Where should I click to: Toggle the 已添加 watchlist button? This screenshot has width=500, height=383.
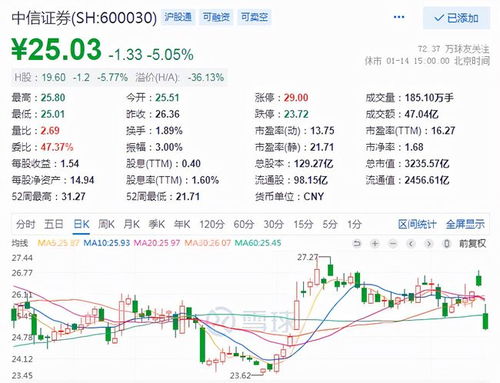[457, 18]
